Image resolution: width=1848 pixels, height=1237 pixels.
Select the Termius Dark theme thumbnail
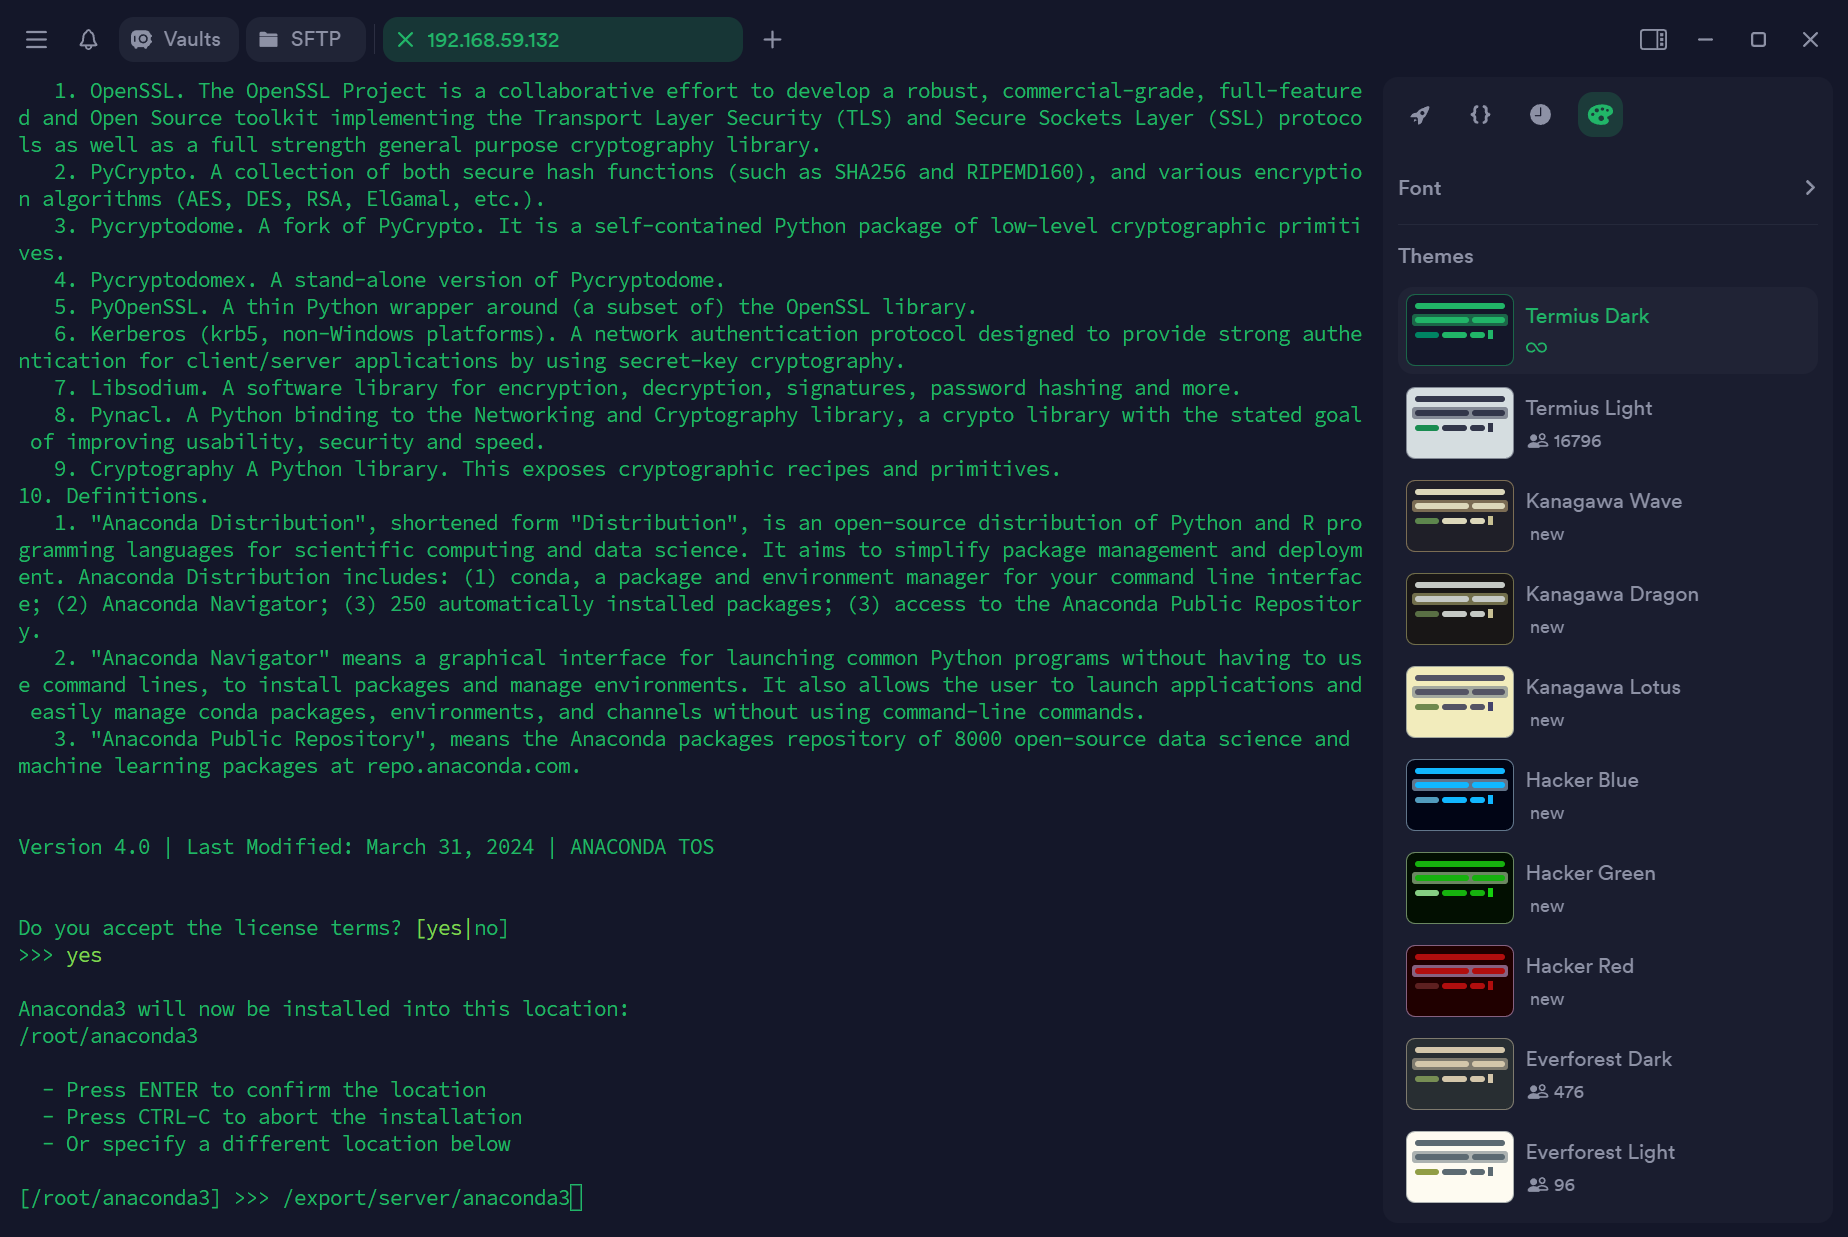1460,330
